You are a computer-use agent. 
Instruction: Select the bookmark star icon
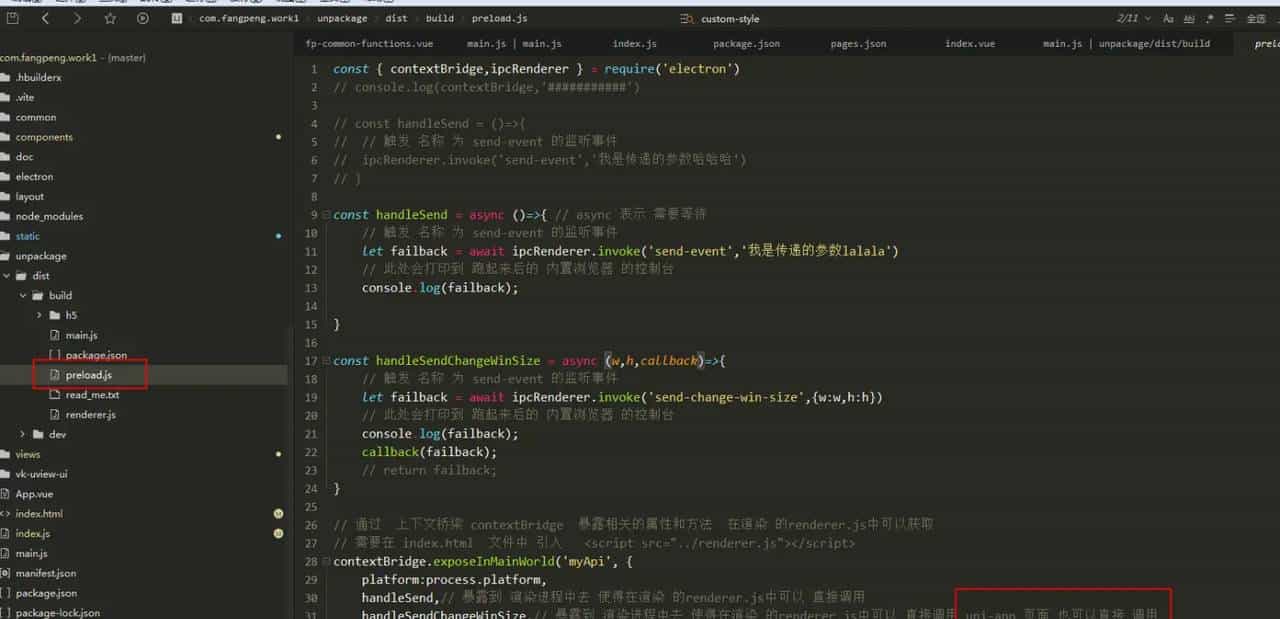pyautogui.click(x=111, y=18)
